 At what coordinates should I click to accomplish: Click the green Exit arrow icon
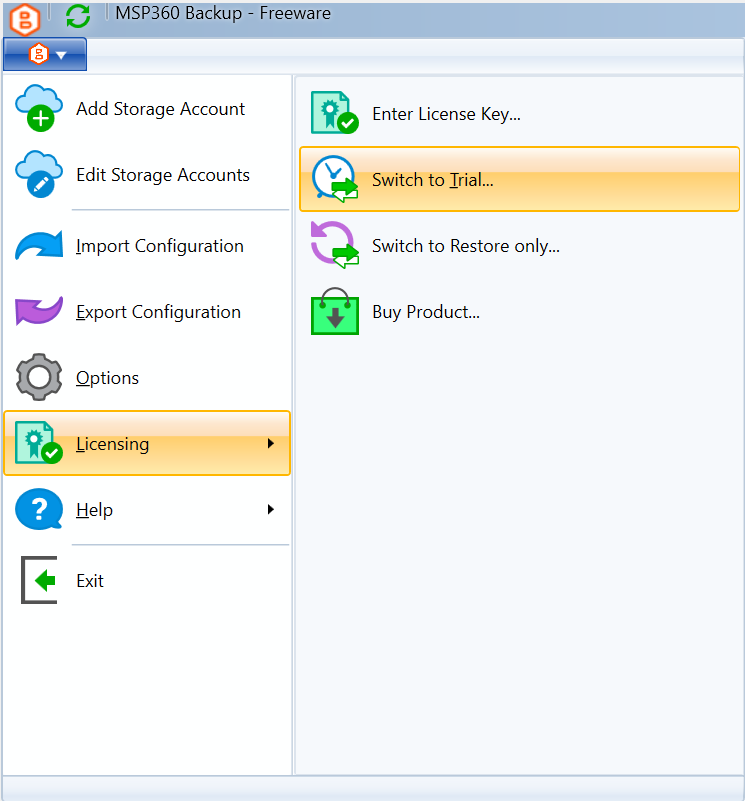38,580
